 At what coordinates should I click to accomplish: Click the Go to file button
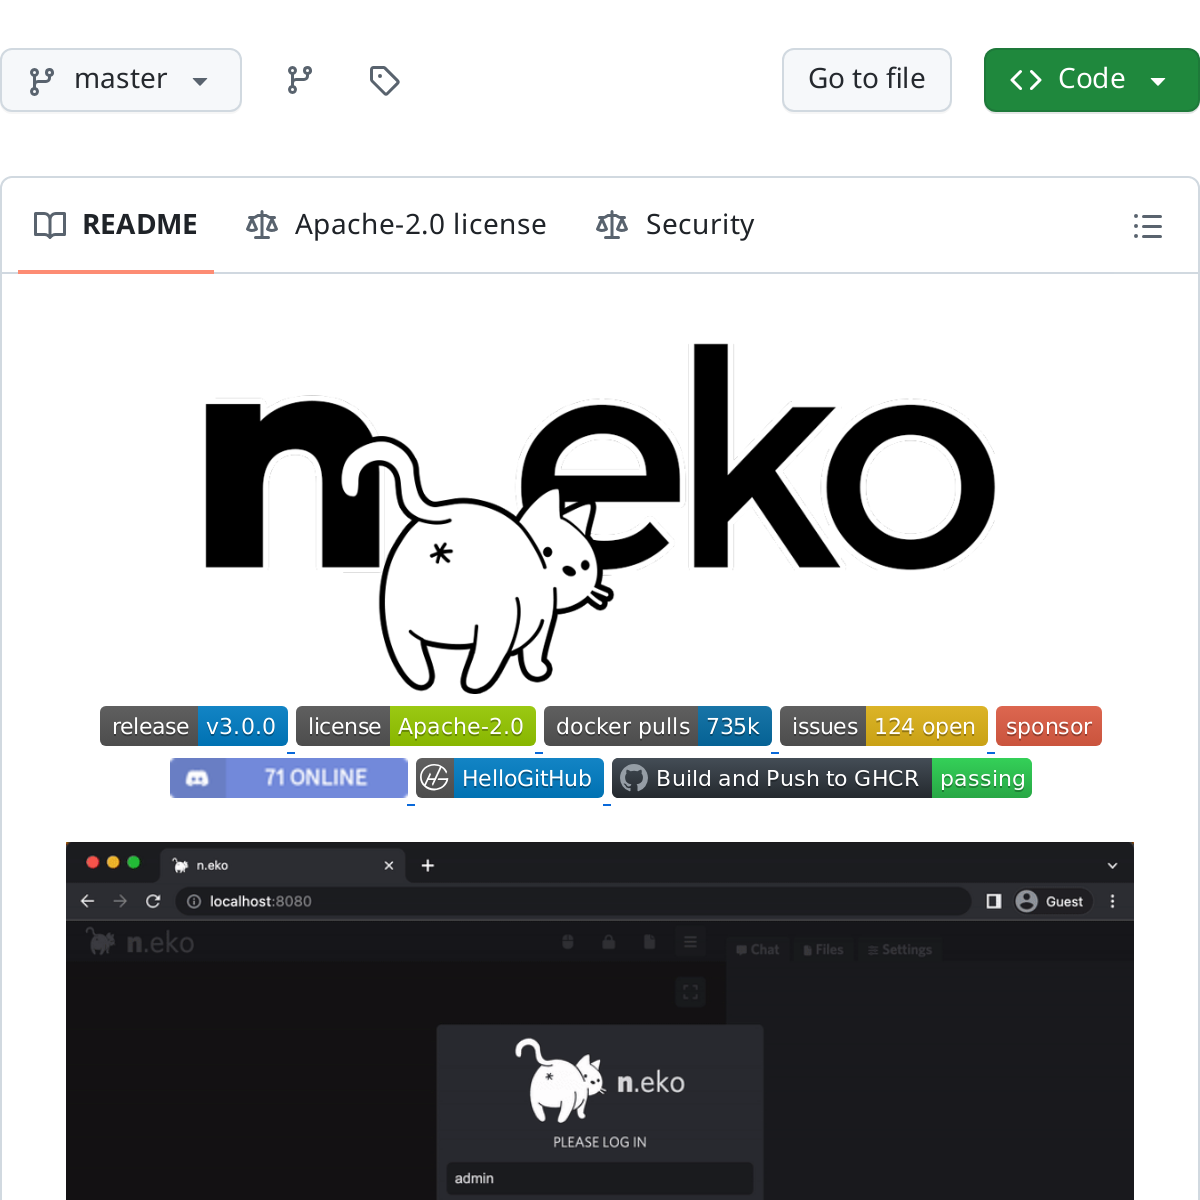867,80
